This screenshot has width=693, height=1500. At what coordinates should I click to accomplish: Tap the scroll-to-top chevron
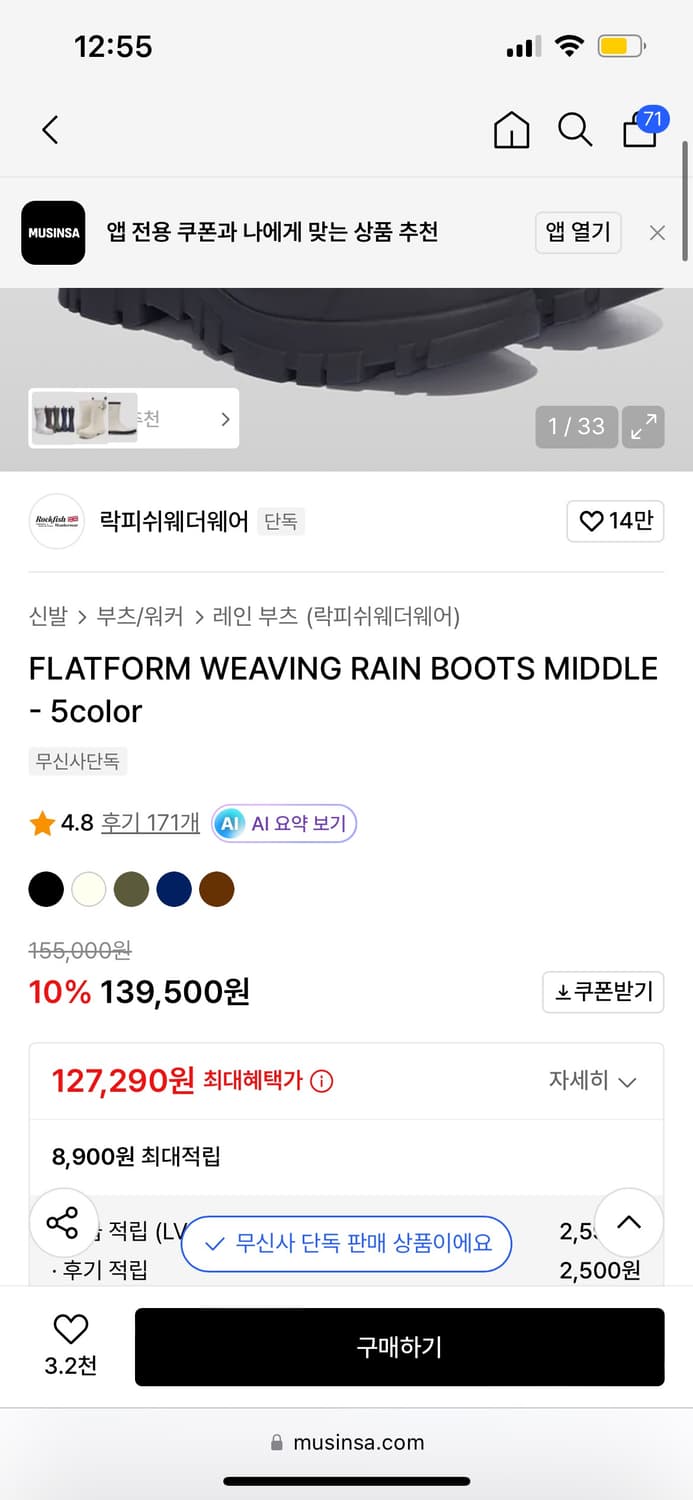tap(628, 1222)
